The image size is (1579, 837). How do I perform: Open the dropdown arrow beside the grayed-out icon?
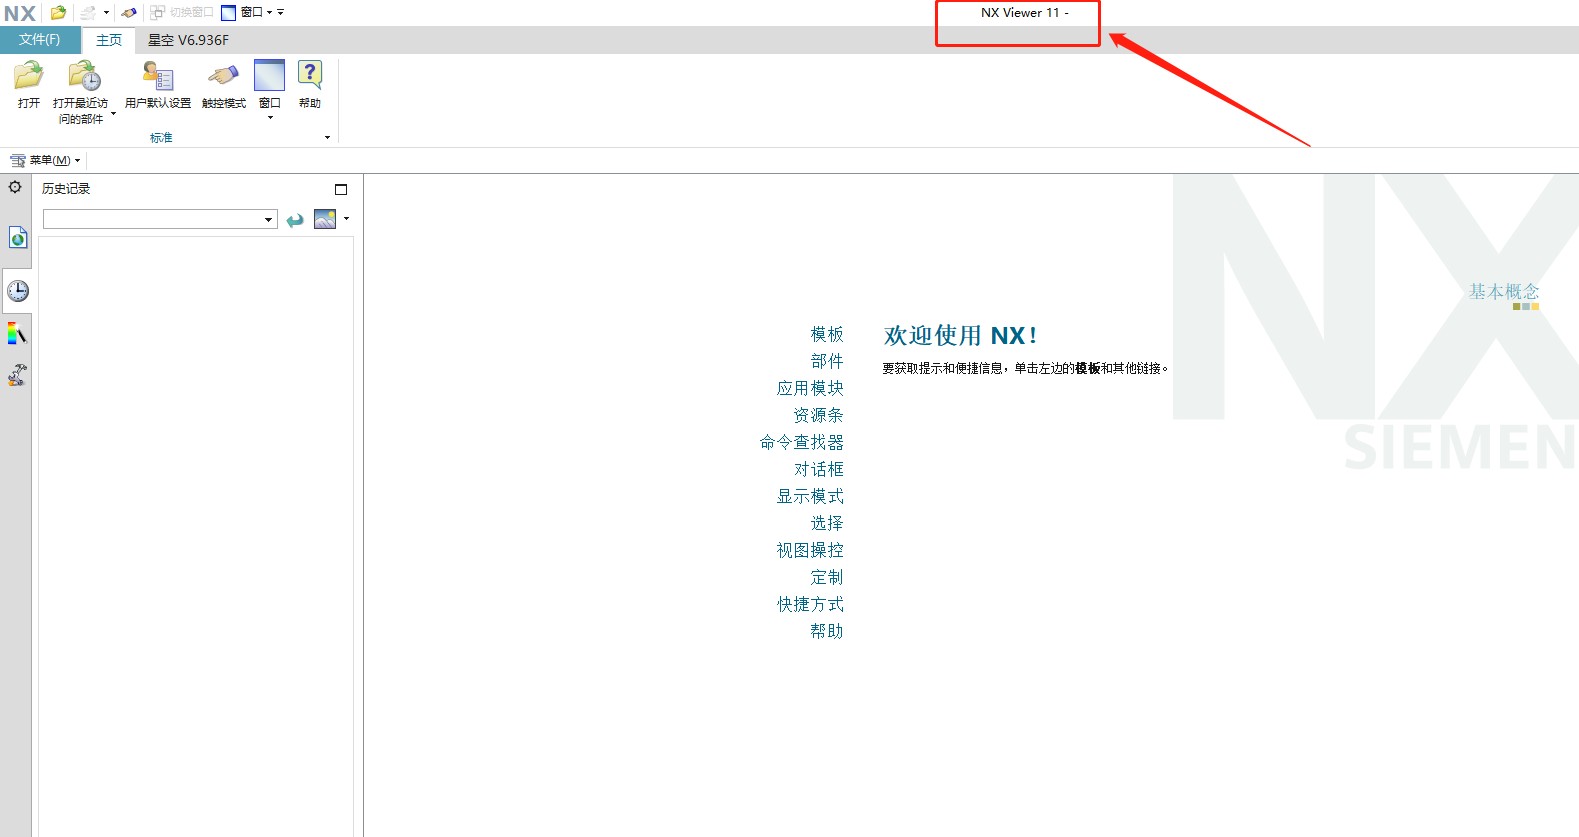[106, 13]
